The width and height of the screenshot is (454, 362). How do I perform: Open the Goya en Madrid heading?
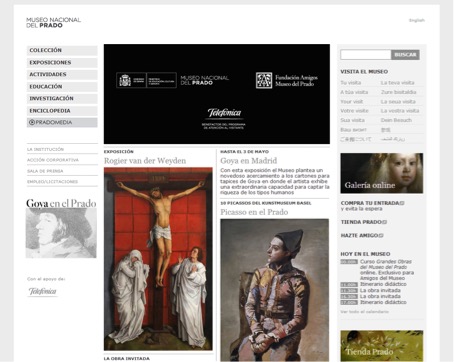click(249, 161)
